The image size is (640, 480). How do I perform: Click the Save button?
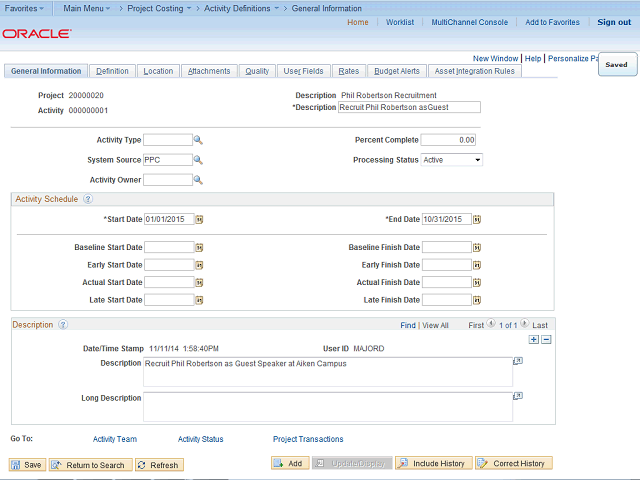tap(27, 465)
